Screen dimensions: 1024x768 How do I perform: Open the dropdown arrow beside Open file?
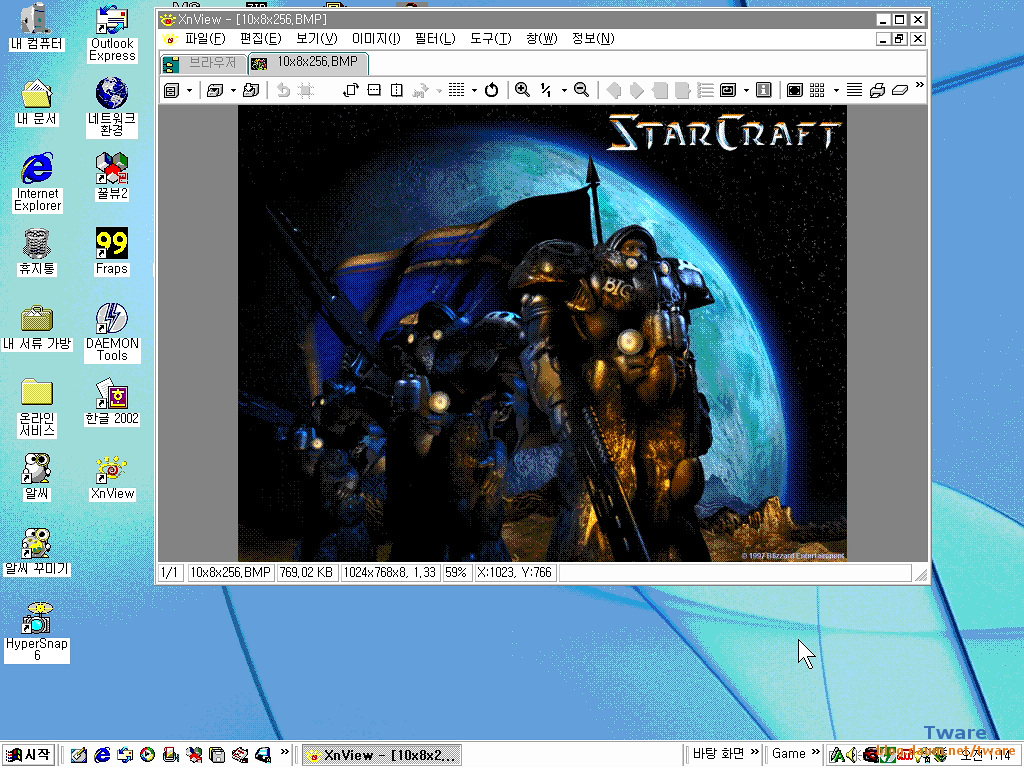tap(233, 90)
